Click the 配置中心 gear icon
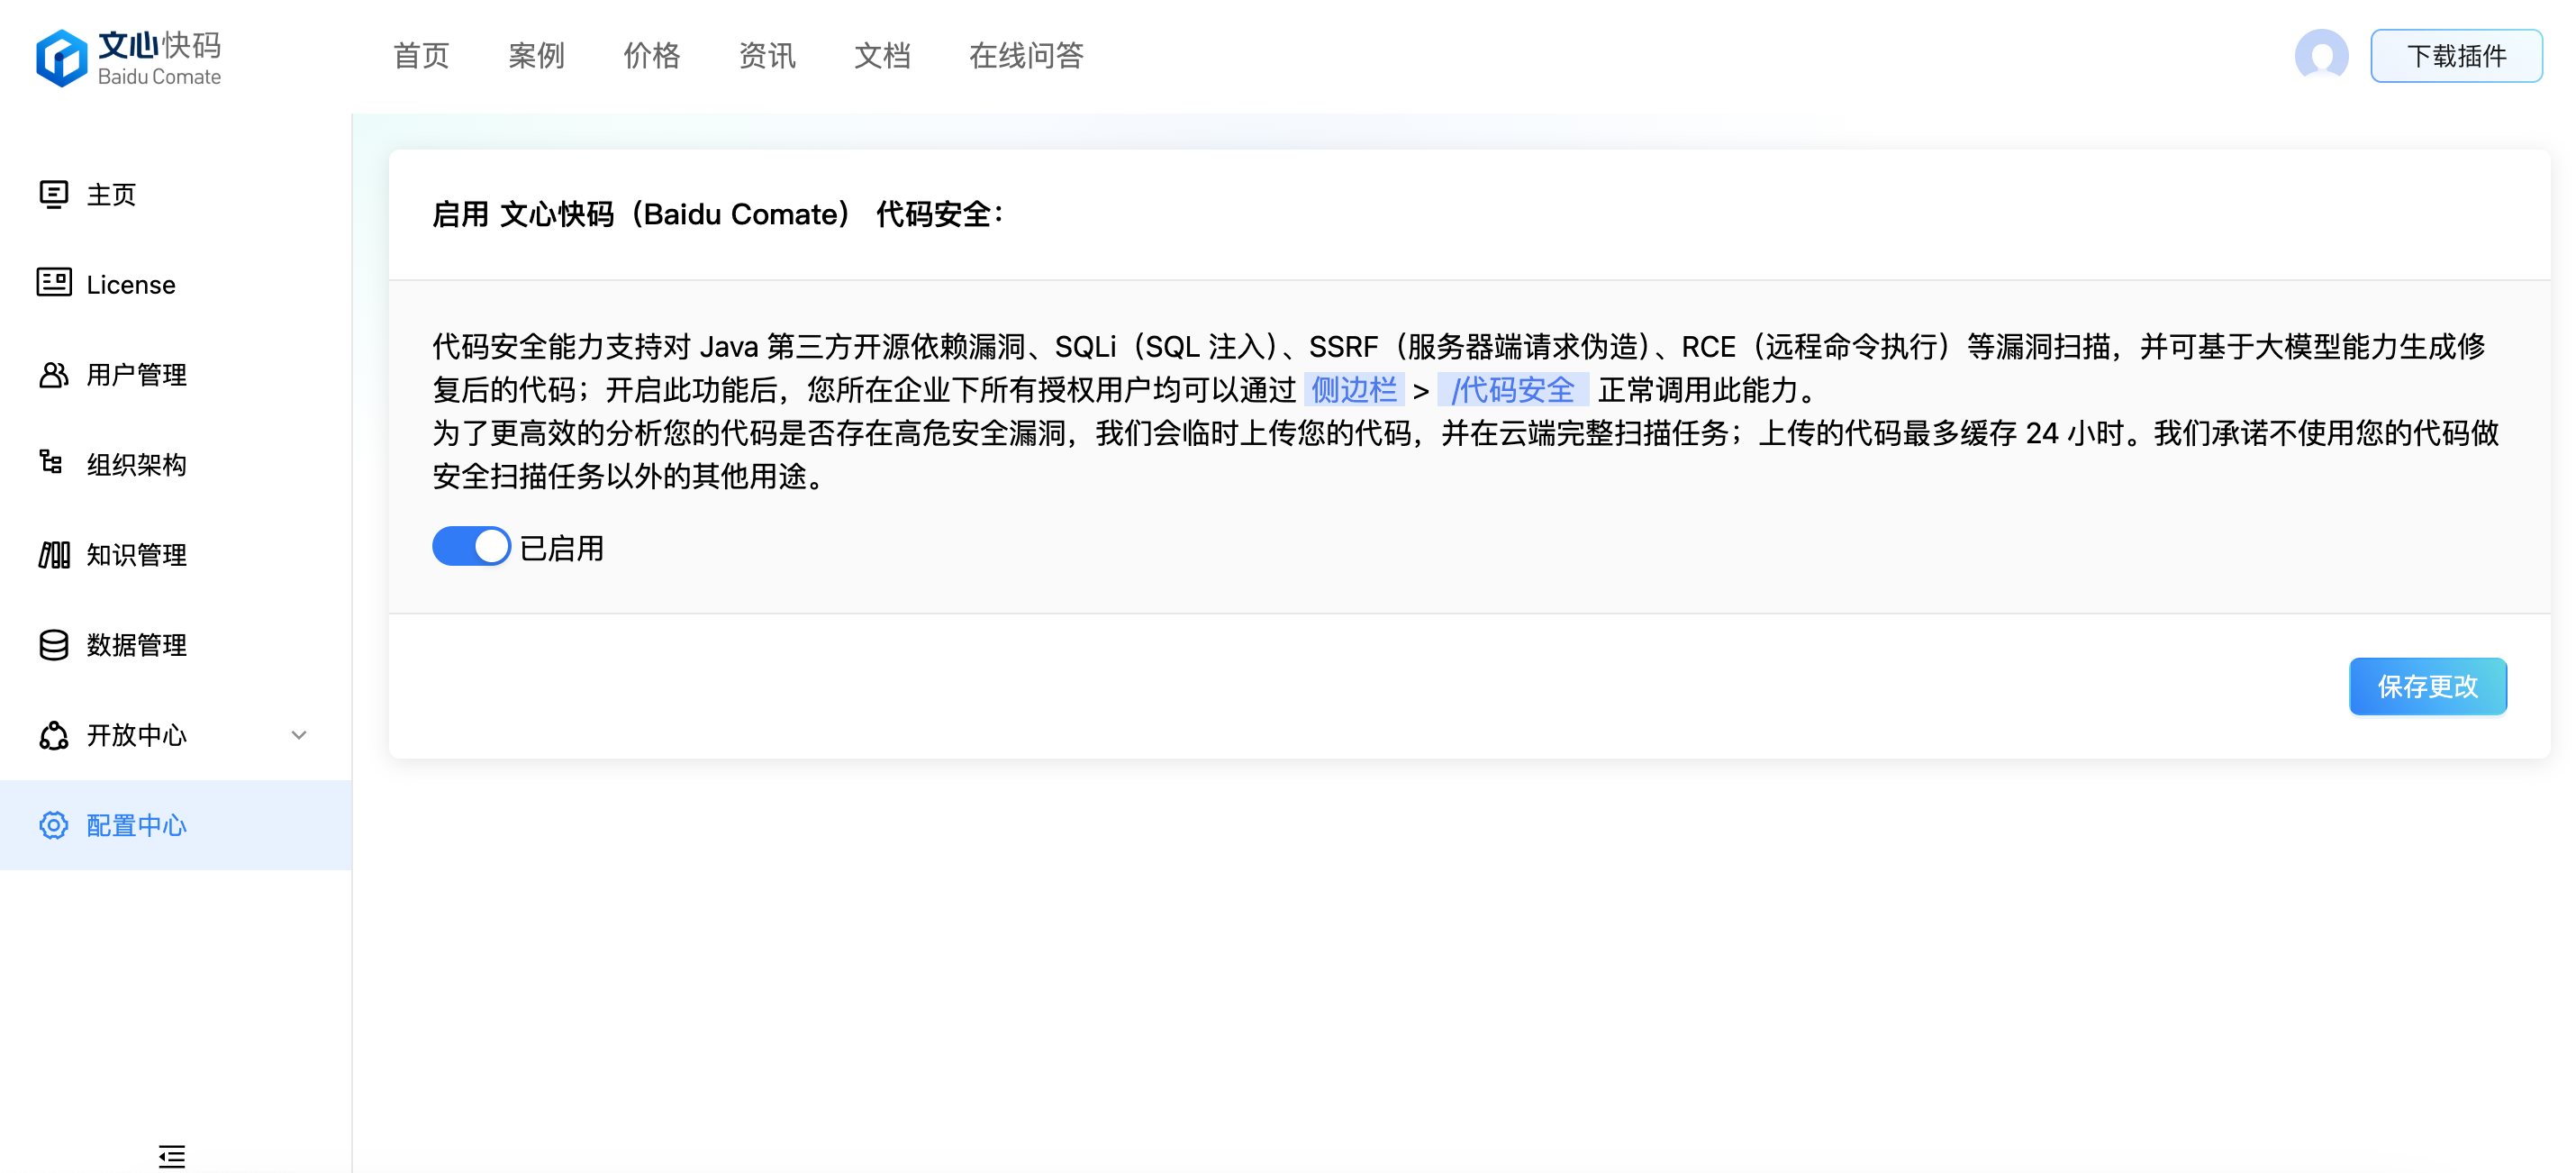This screenshot has width=2576, height=1173. point(54,825)
